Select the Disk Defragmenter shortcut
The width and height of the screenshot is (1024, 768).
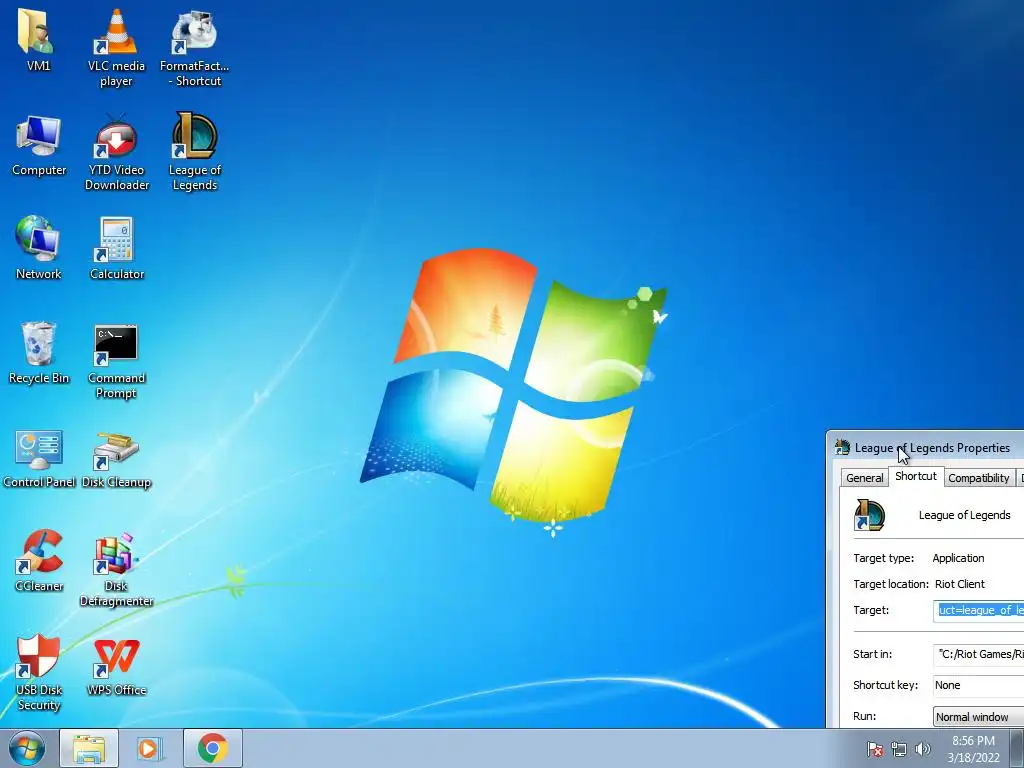116,569
